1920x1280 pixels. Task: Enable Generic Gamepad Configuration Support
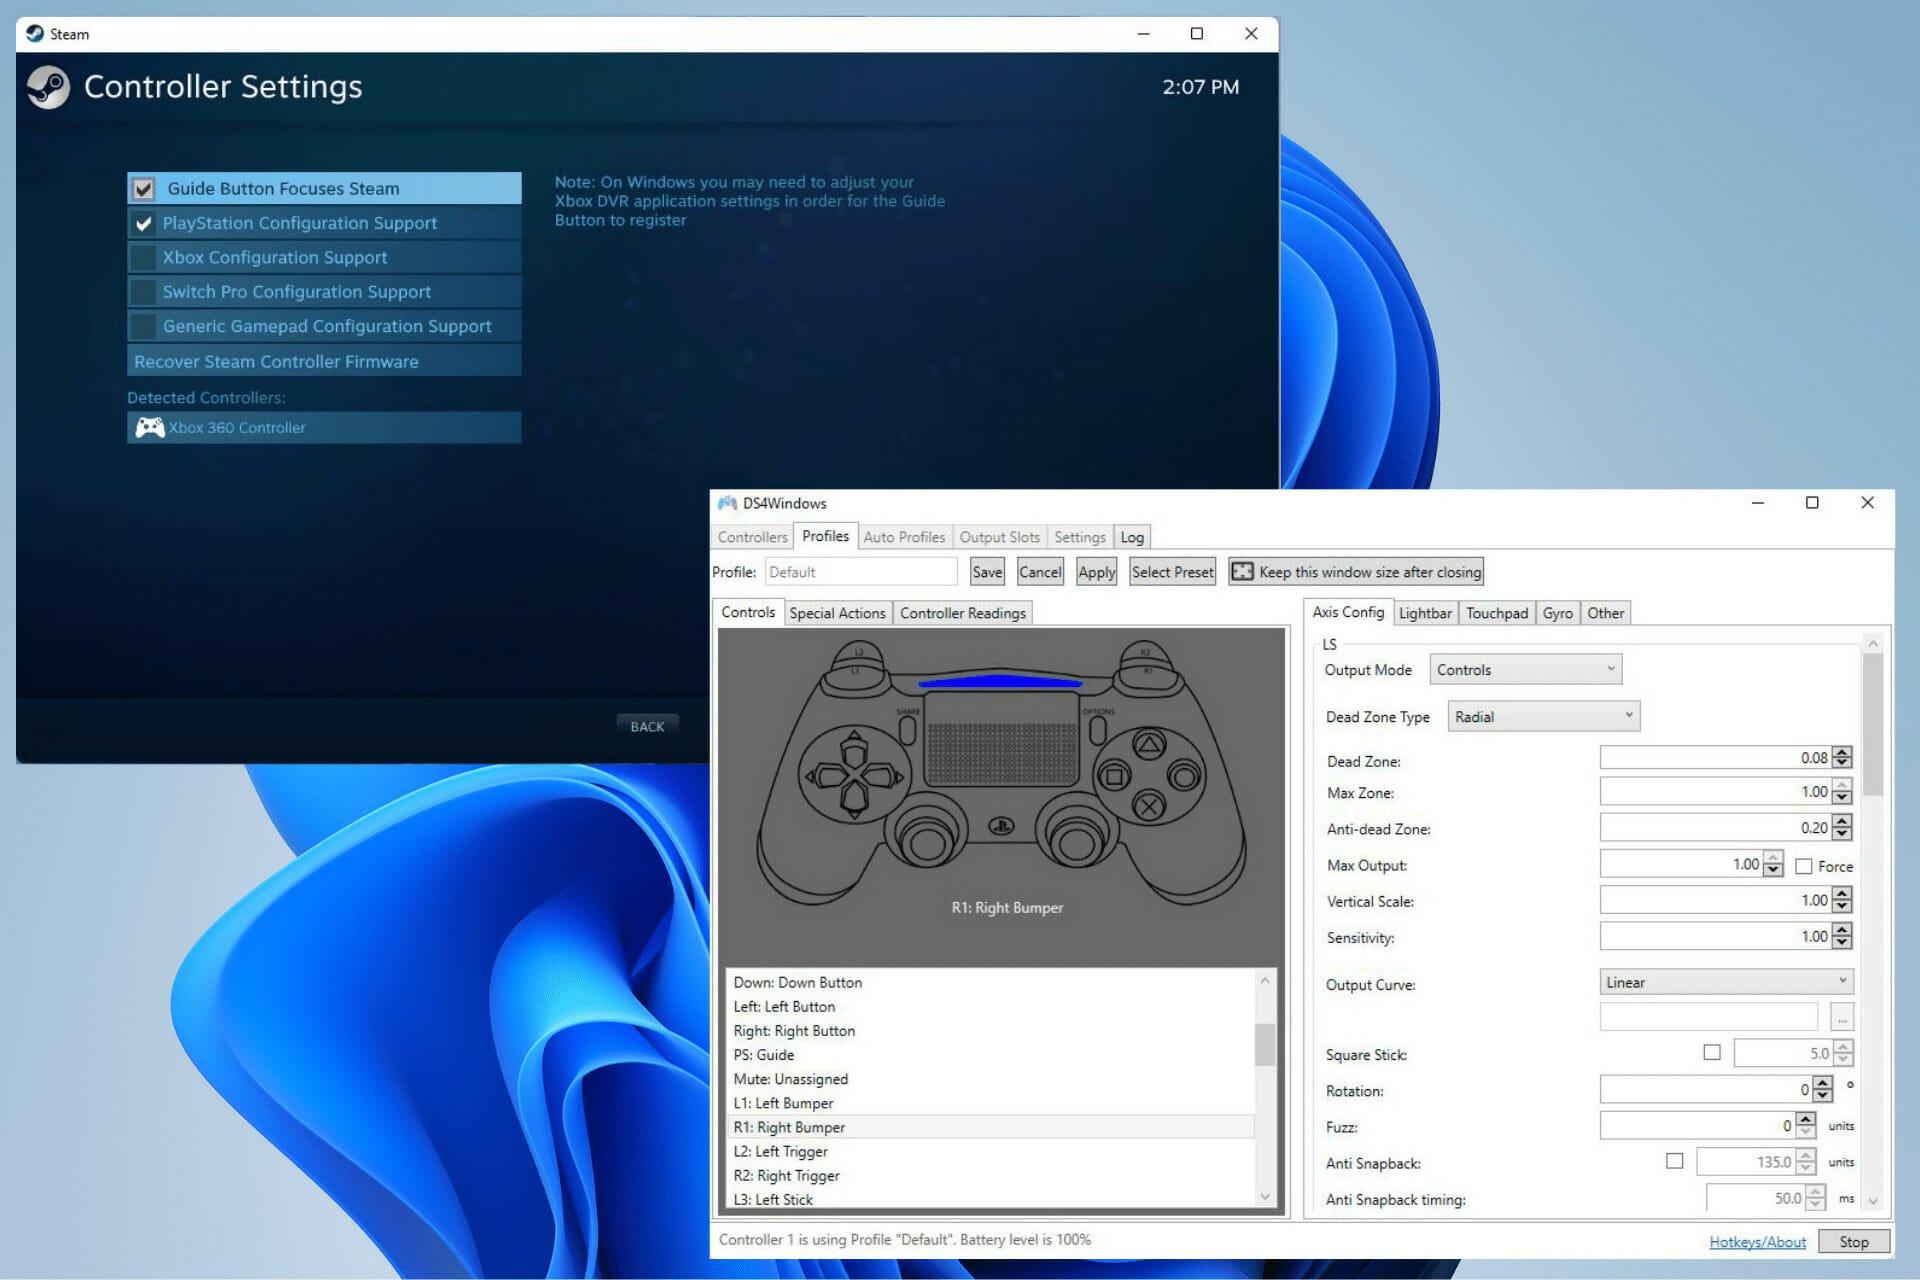[144, 326]
